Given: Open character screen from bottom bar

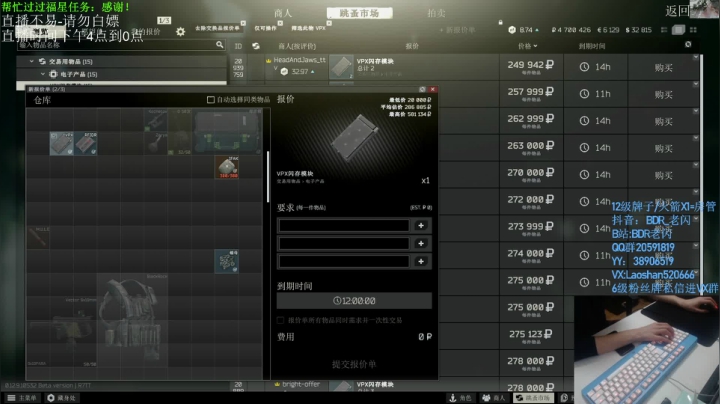Looking at the screenshot, I should tap(461, 398).
